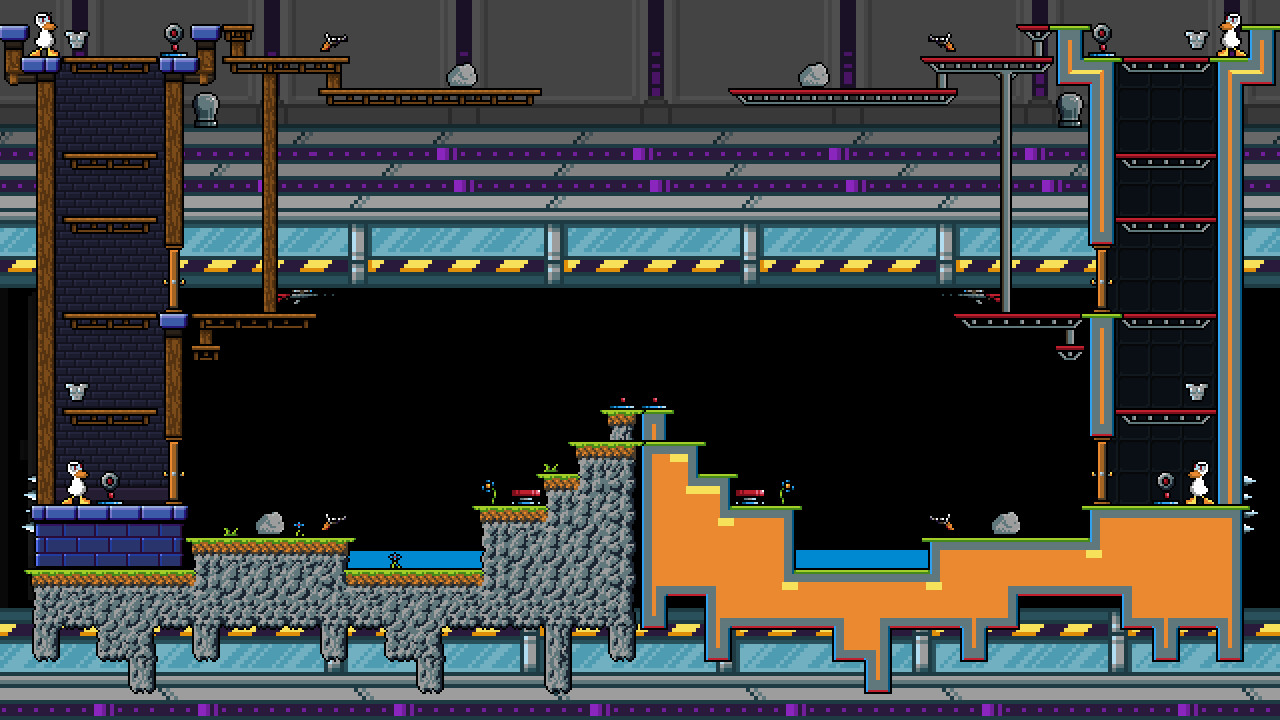Click the red weapon on the orange step

[750, 496]
